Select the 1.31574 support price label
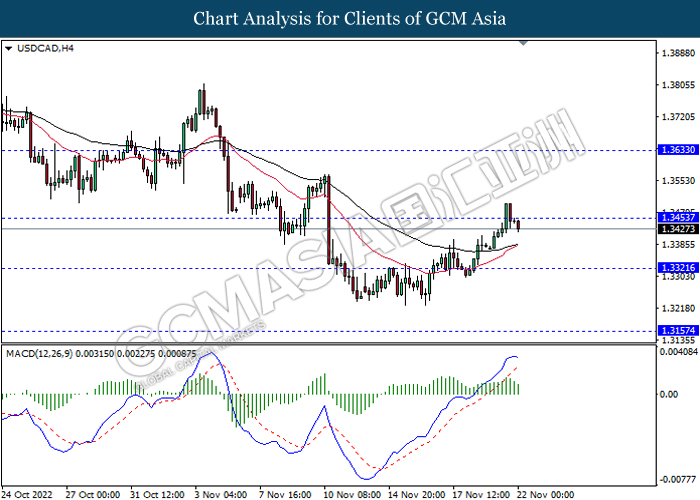 678,331
